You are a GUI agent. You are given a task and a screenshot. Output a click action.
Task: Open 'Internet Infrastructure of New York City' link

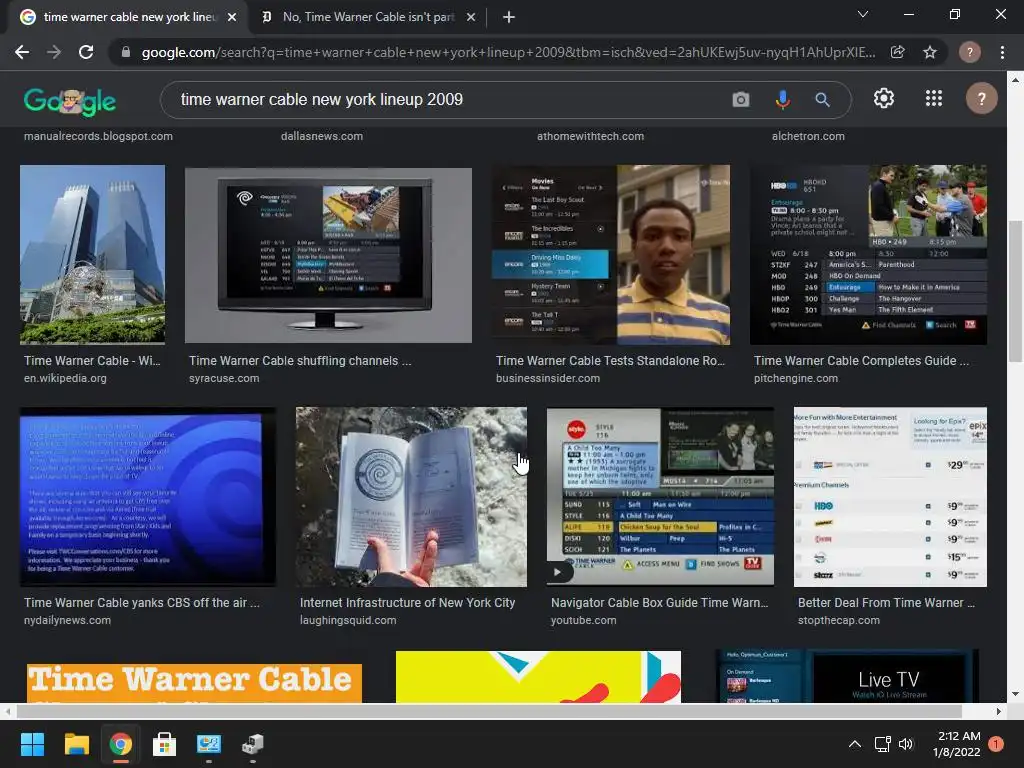[x=408, y=603]
